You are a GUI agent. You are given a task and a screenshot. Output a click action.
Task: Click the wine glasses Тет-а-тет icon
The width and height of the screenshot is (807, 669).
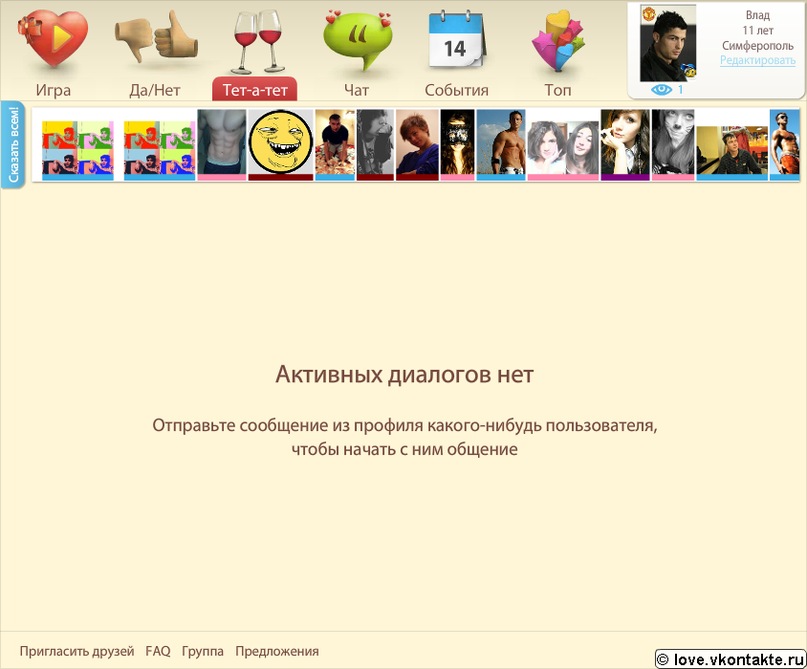[x=257, y=40]
